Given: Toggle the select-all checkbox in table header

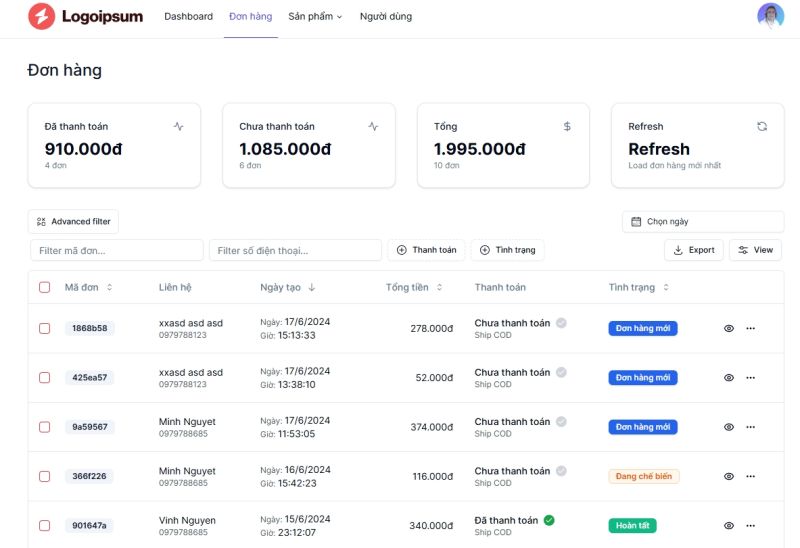Looking at the screenshot, I should (45, 287).
